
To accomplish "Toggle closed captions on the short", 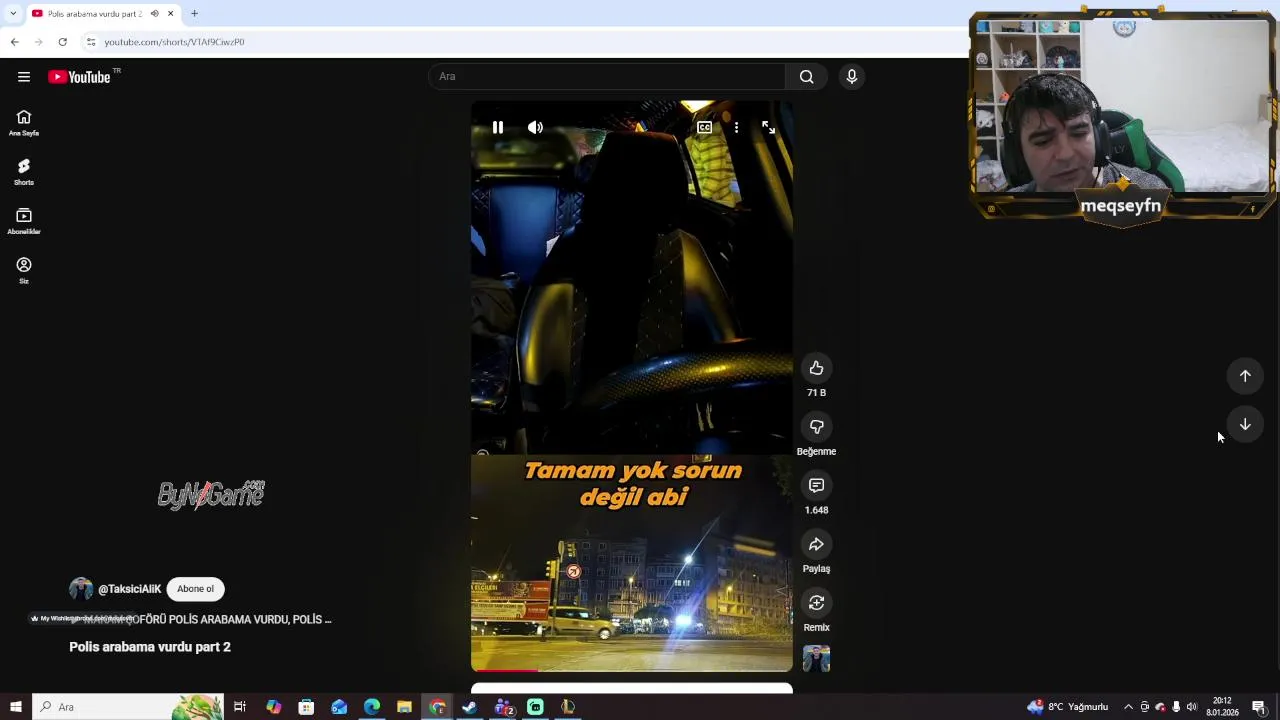I will (704, 127).
